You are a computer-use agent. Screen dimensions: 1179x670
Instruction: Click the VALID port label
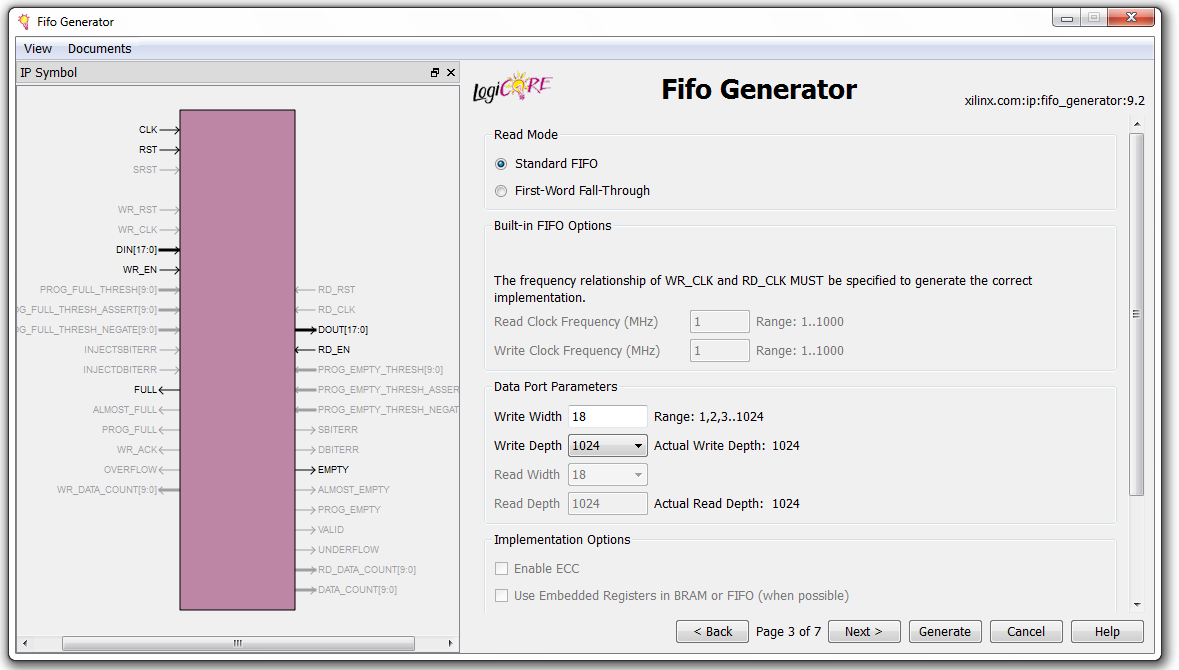(331, 530)
